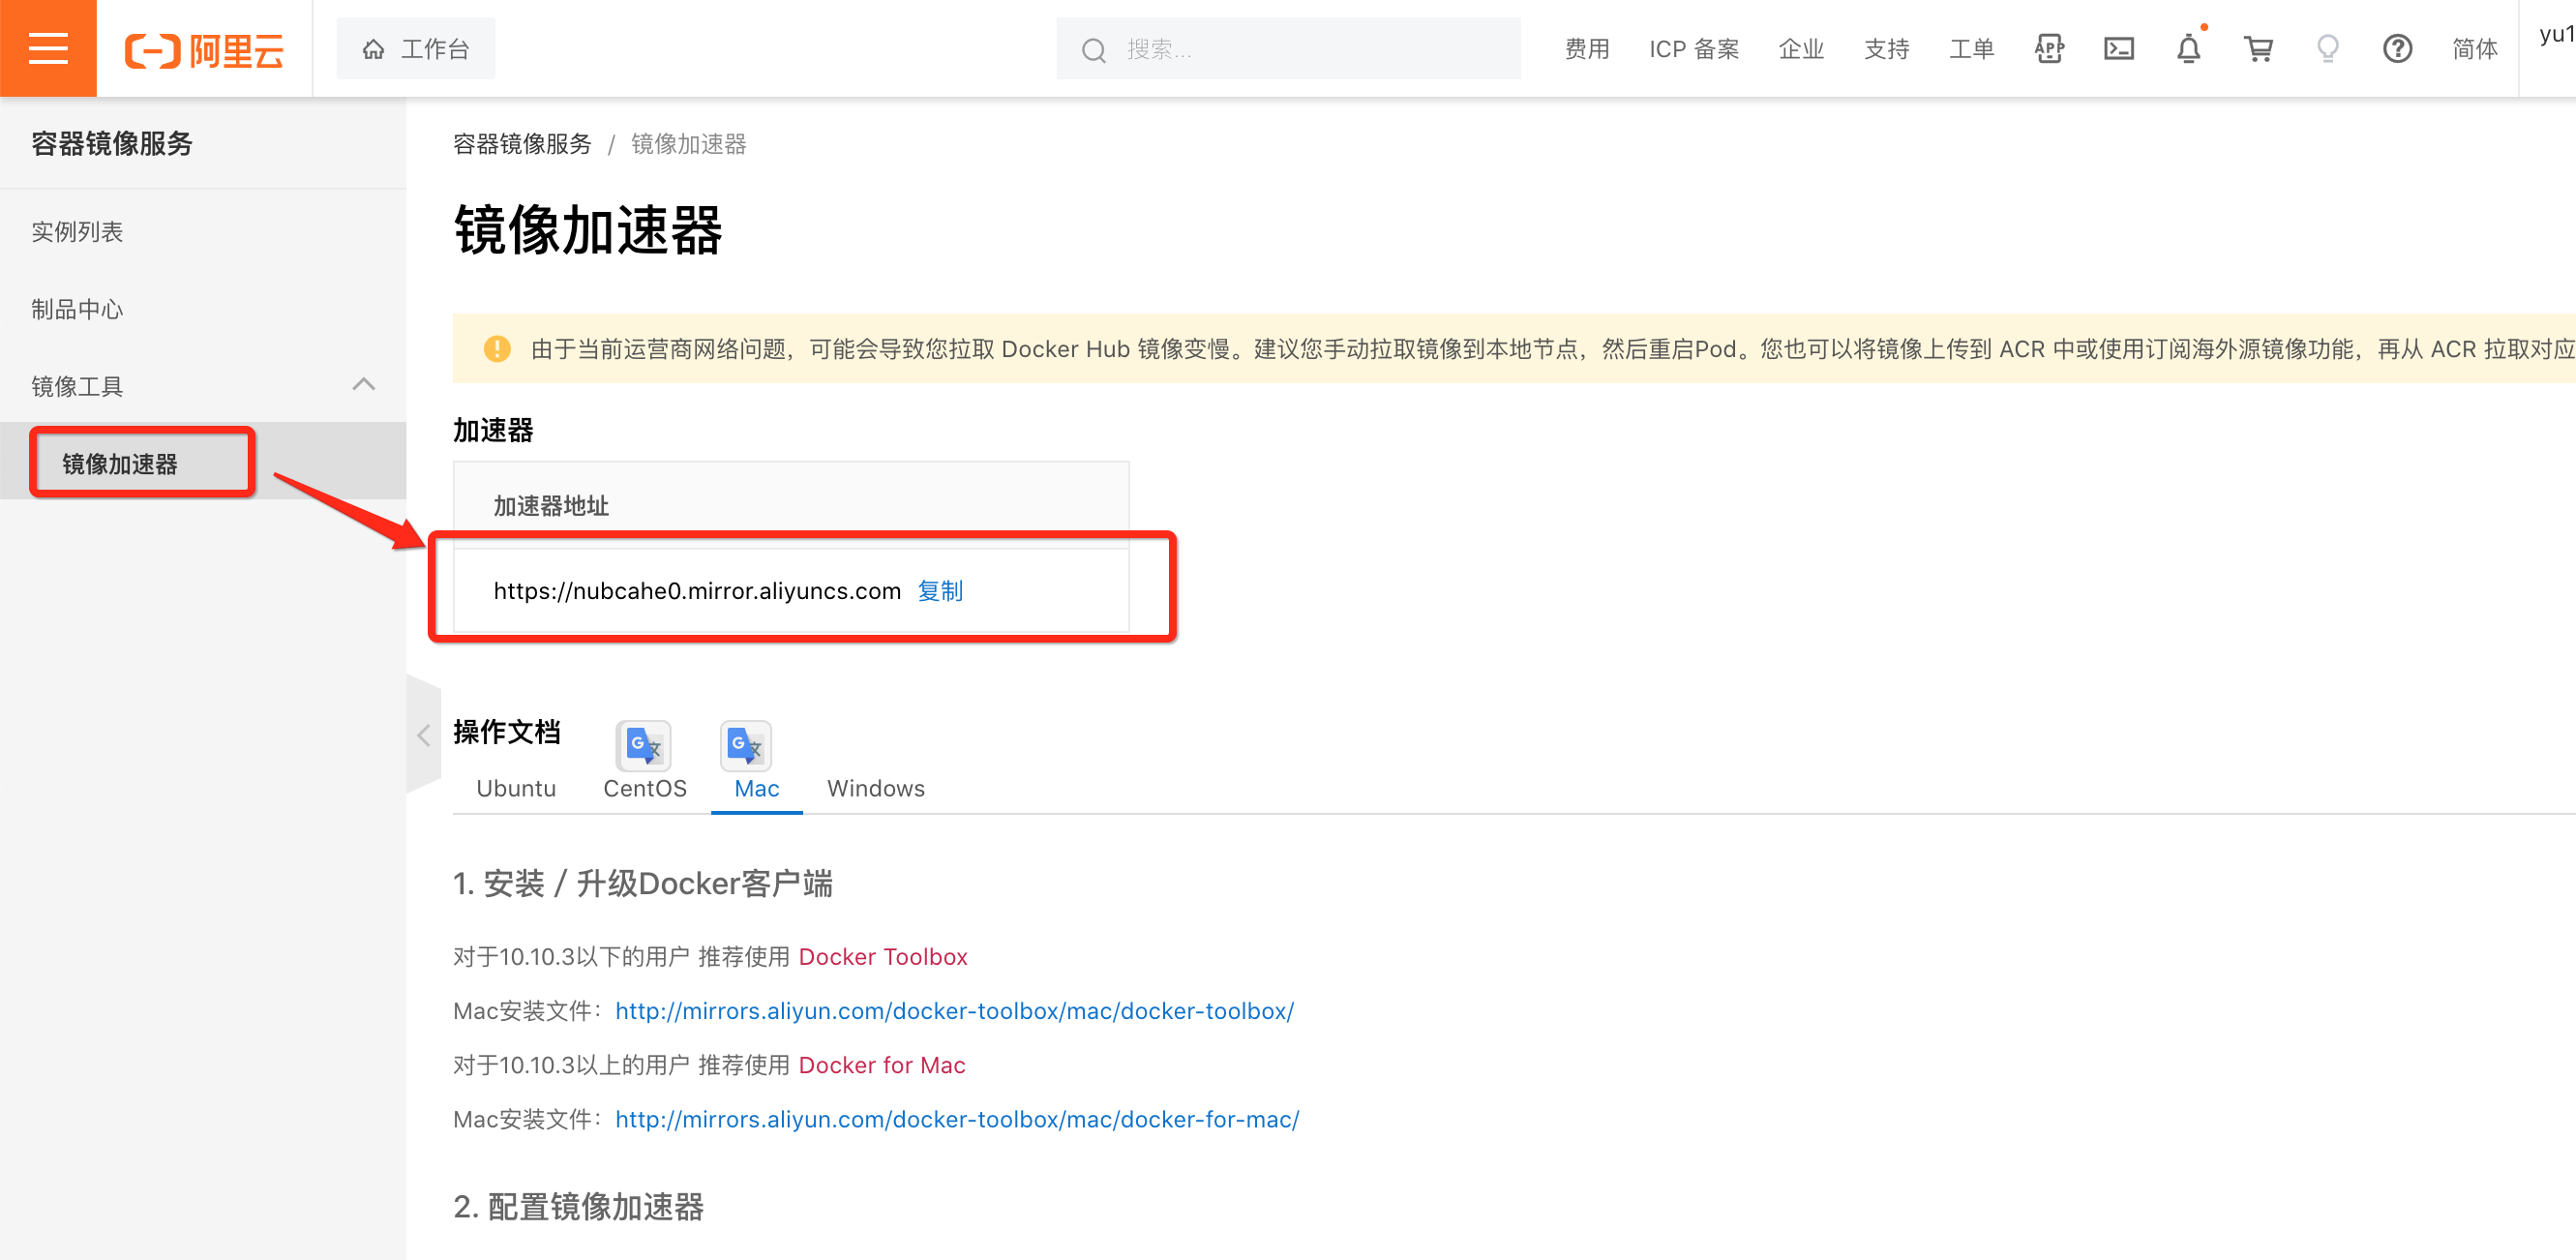Image resolution: width=2576 pixels, height=1260 pixels.
Task: Open the 工作台 workbench home button
Action: (416, 49)
